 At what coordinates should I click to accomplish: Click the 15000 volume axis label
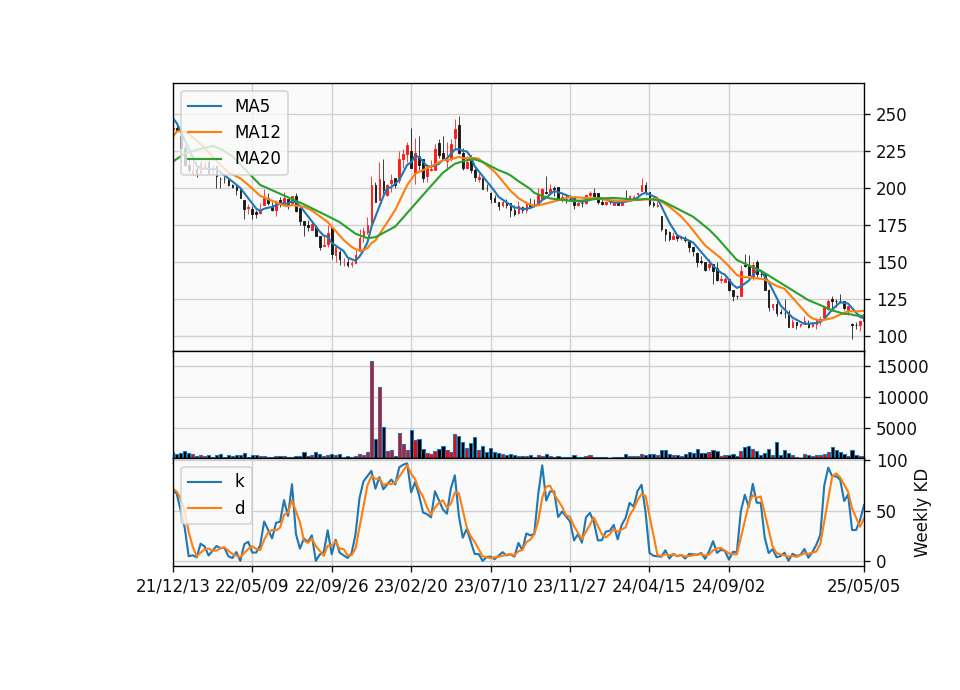point(902,367)
